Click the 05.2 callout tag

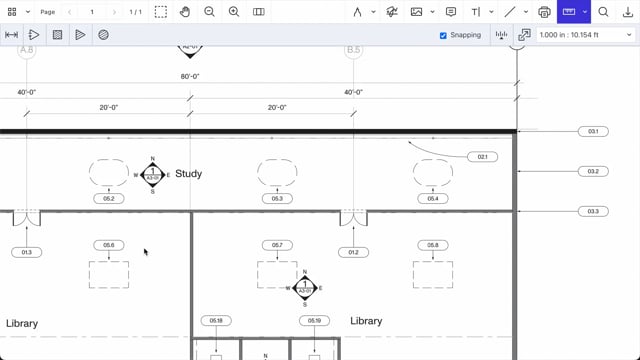click(x=109, y=199)
